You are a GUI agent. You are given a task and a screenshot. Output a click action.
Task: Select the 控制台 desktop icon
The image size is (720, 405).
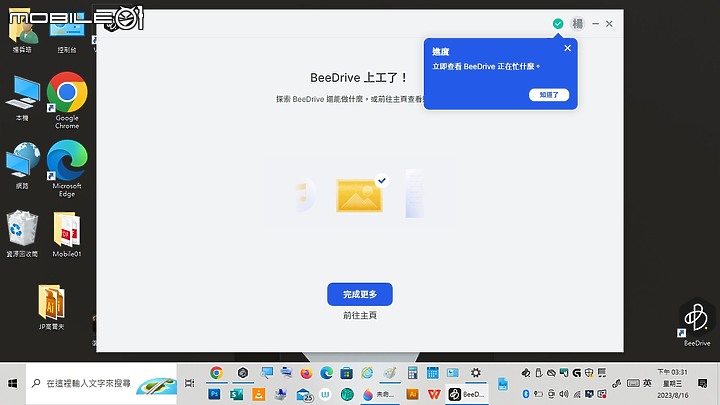[67, 32]
